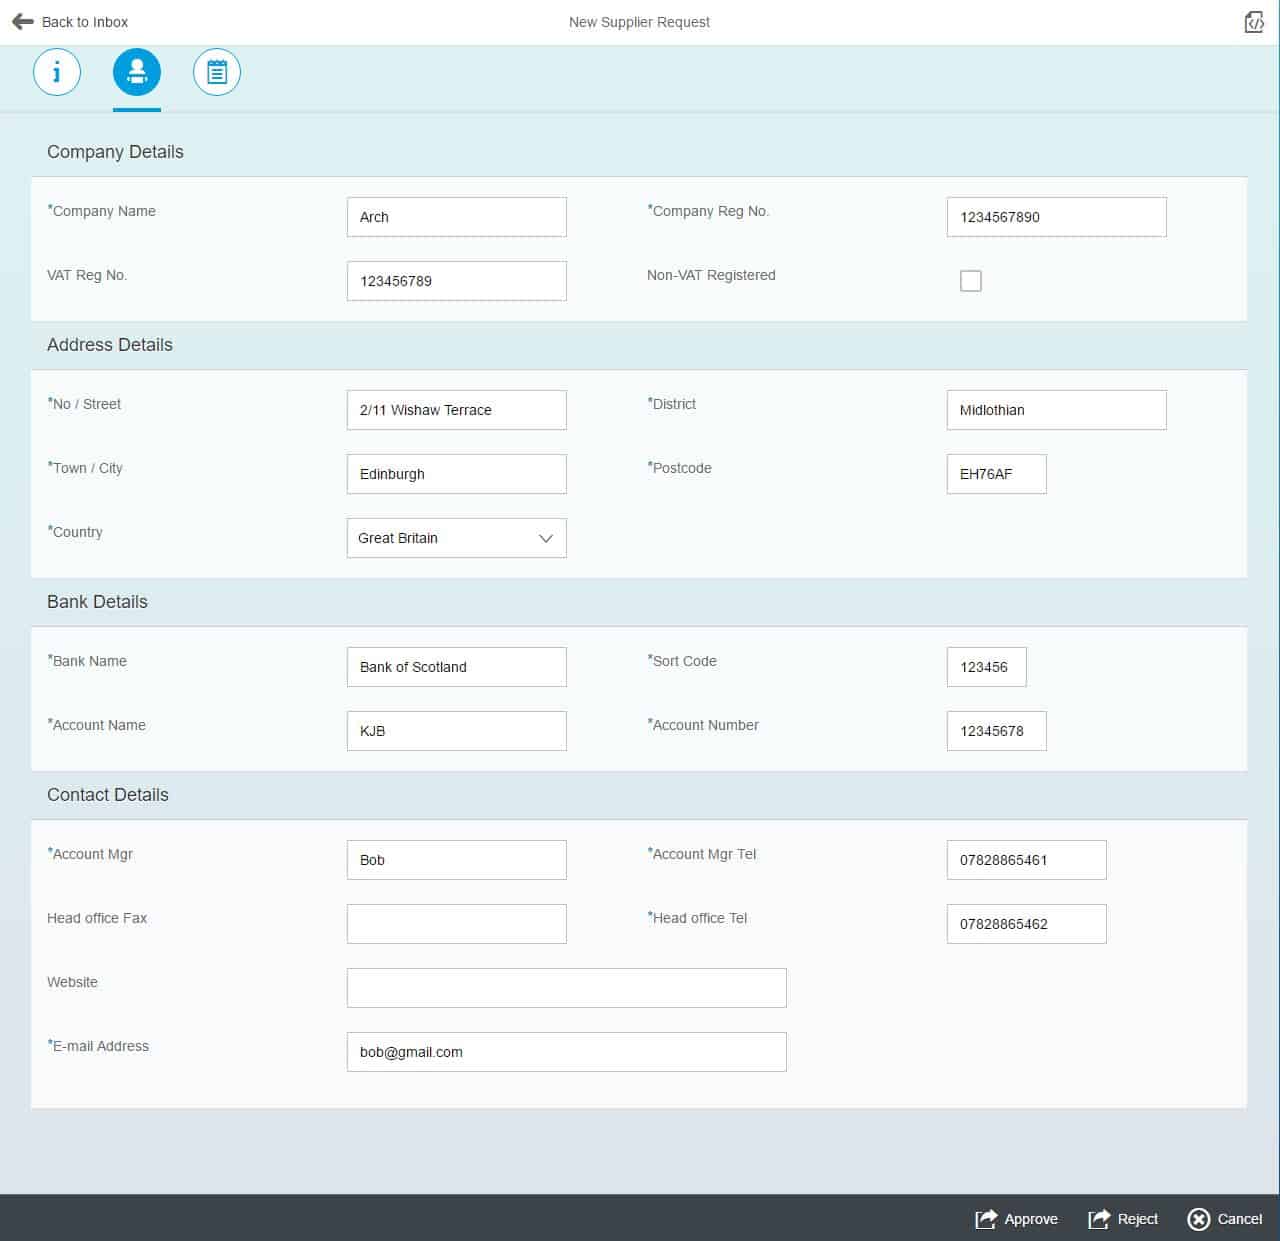Approve the supplier request

click(1017, 1219)
